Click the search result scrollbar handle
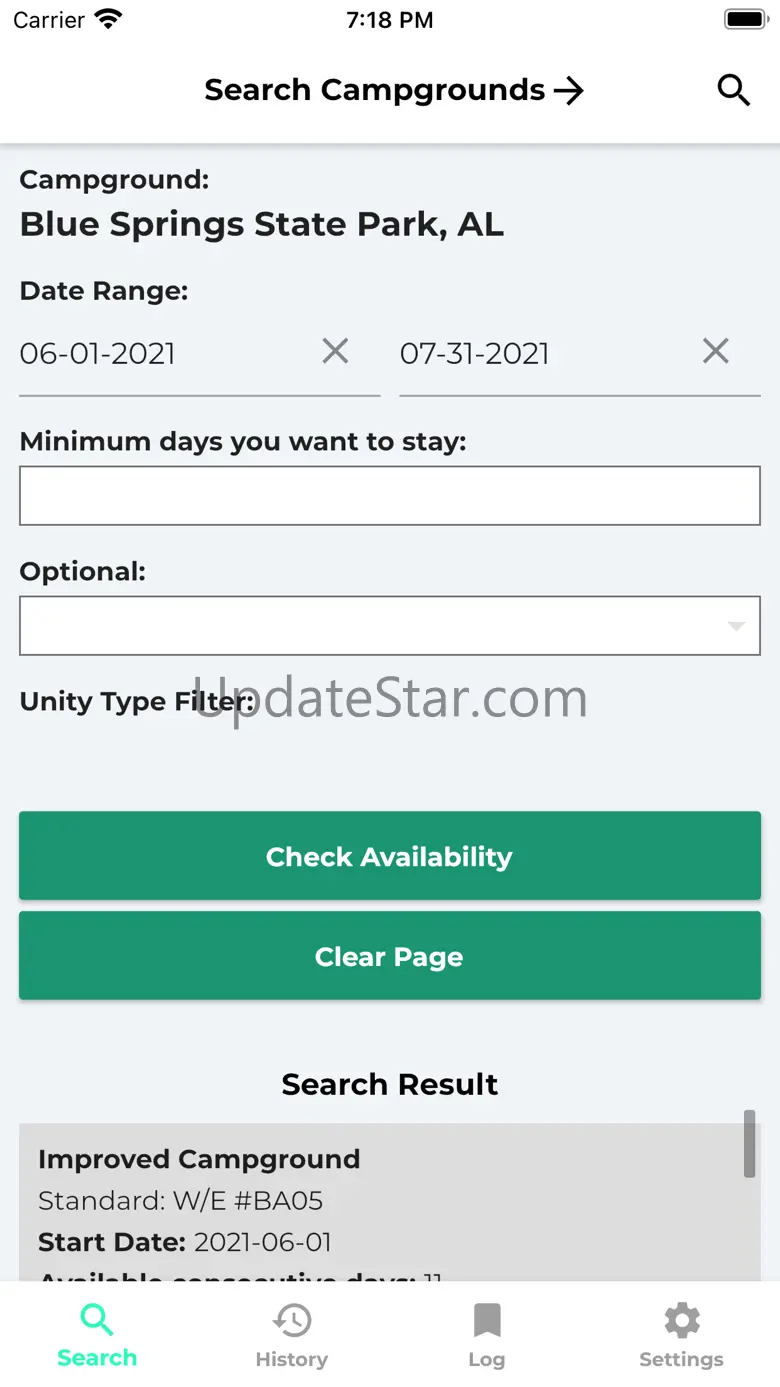Image resolution: width=780 pixels, height=1387 pixels. [749, 1143]
